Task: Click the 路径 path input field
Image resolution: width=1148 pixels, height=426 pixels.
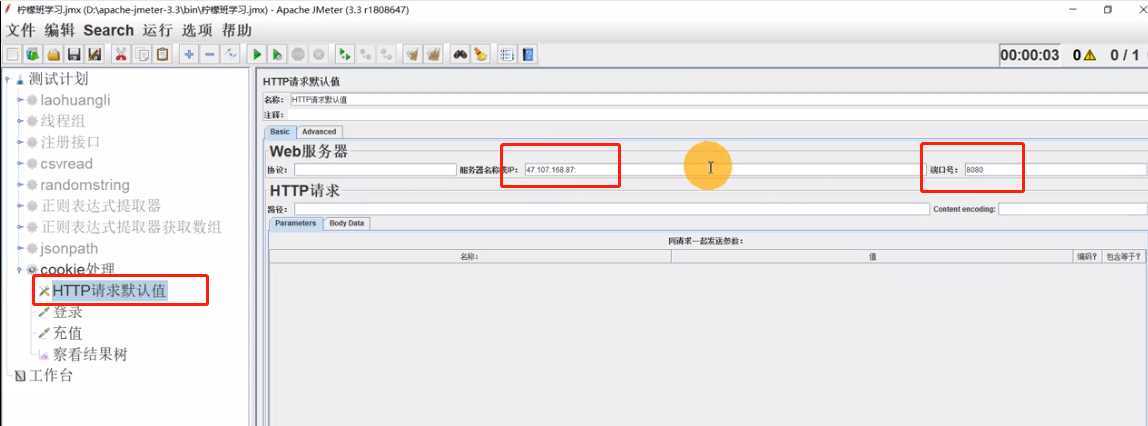Action: tap(611, 209)
